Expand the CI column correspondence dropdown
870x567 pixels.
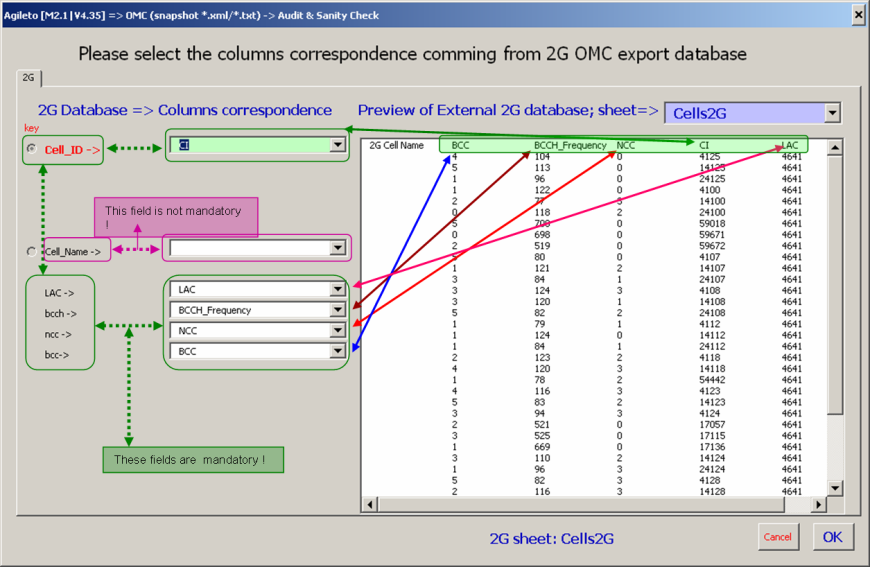pyautogui.click(x=337, y=146)
